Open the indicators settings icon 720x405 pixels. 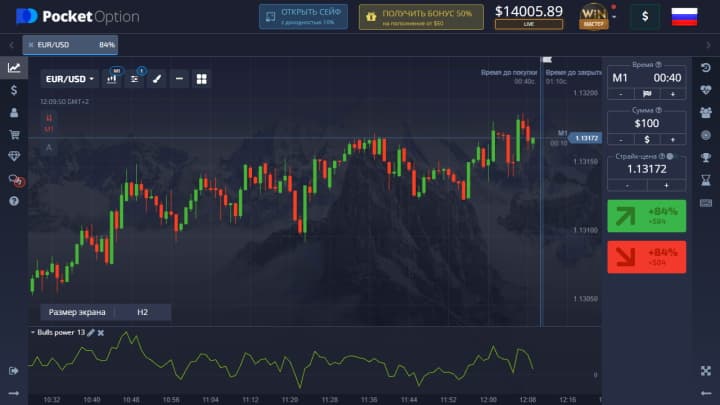(135, 78)
